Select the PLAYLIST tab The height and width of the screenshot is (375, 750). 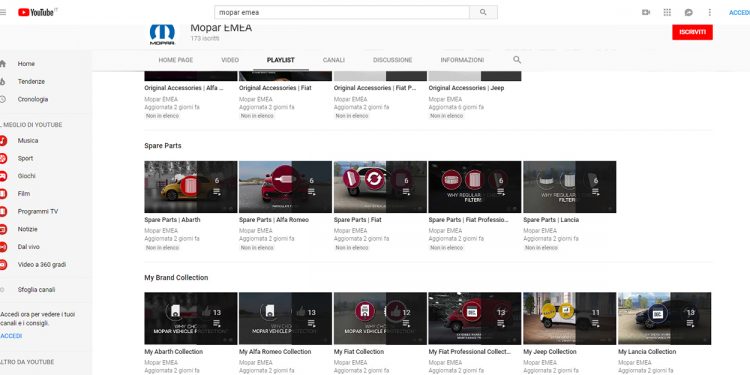point(281,60)
